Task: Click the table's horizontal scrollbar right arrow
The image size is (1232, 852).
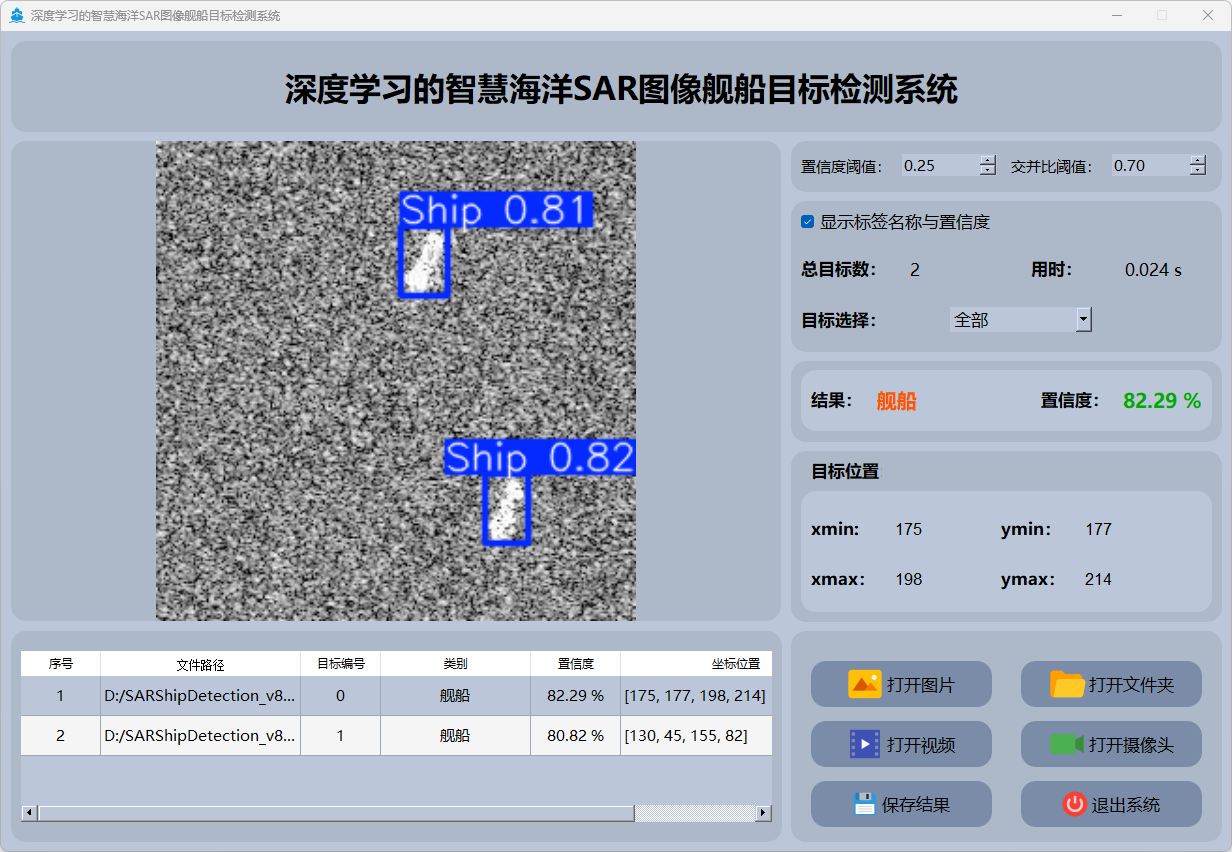Action: coord(763,813)
